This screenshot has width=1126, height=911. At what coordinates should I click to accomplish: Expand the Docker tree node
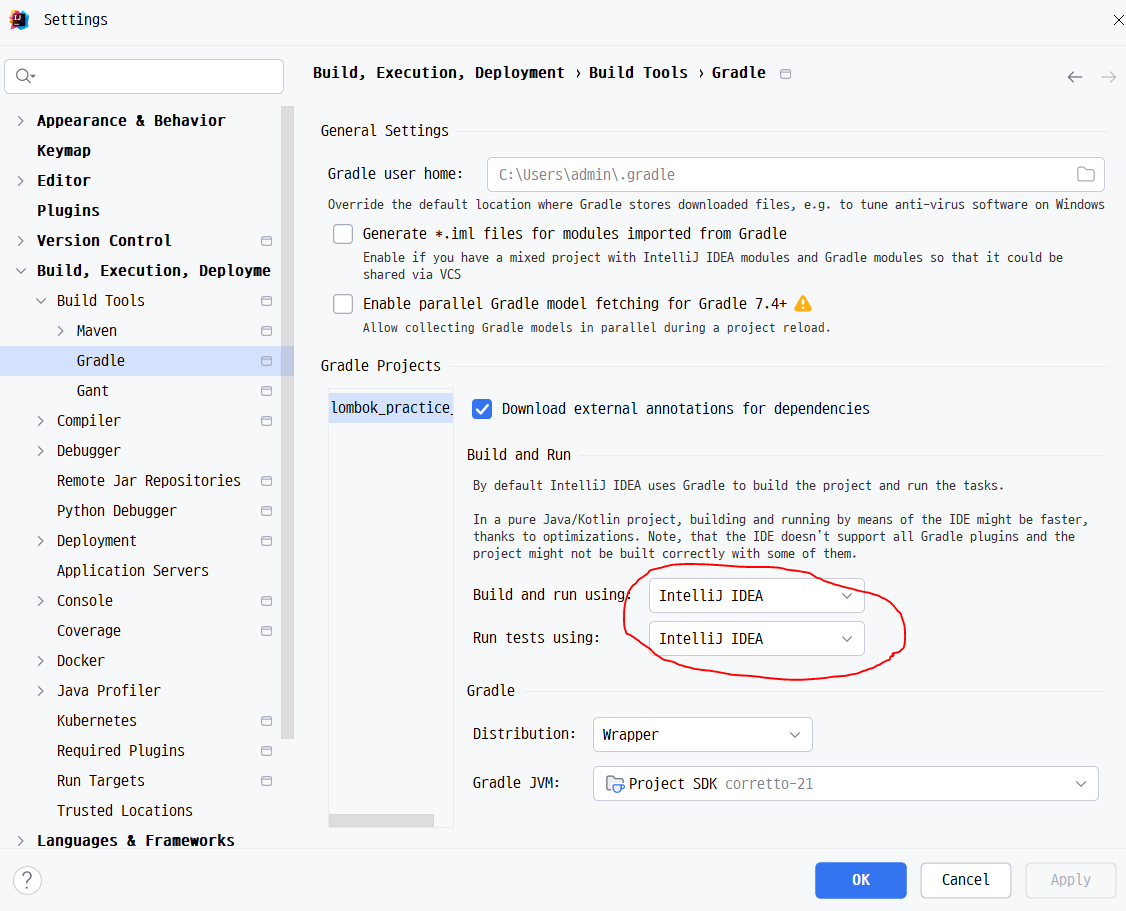[41, 661]
